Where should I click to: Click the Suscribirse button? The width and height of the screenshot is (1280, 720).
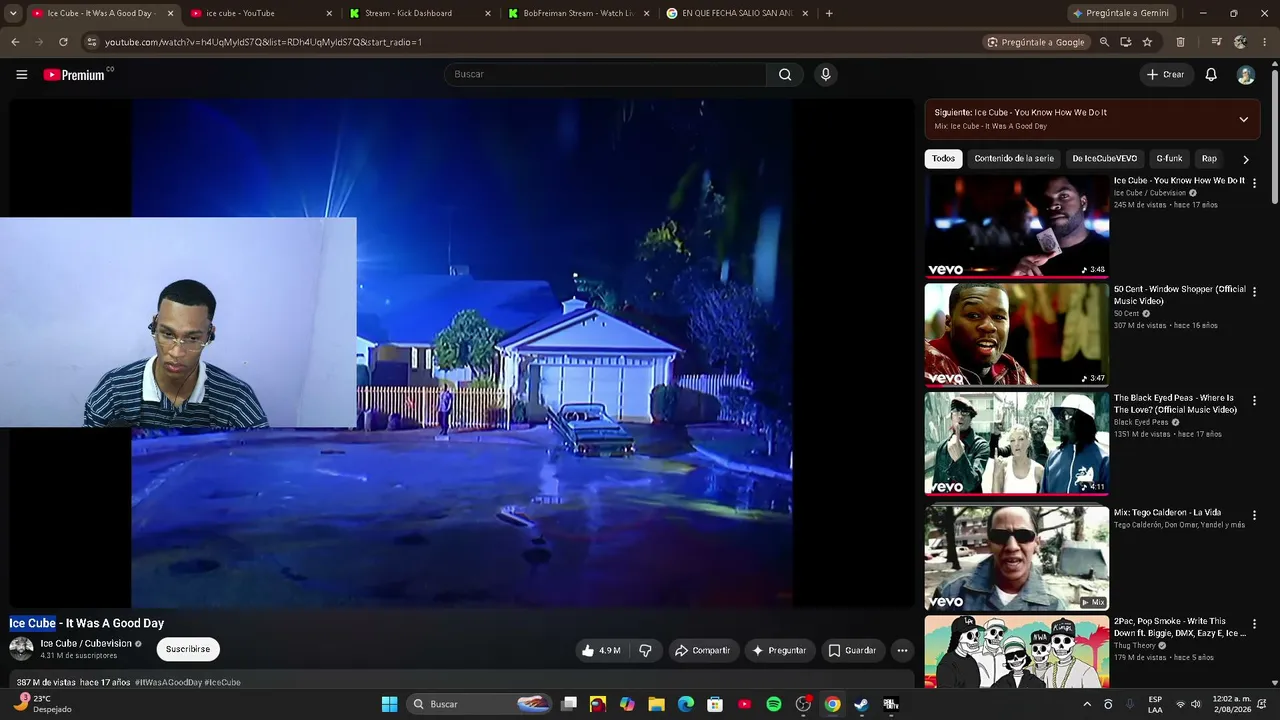point(188,649)
